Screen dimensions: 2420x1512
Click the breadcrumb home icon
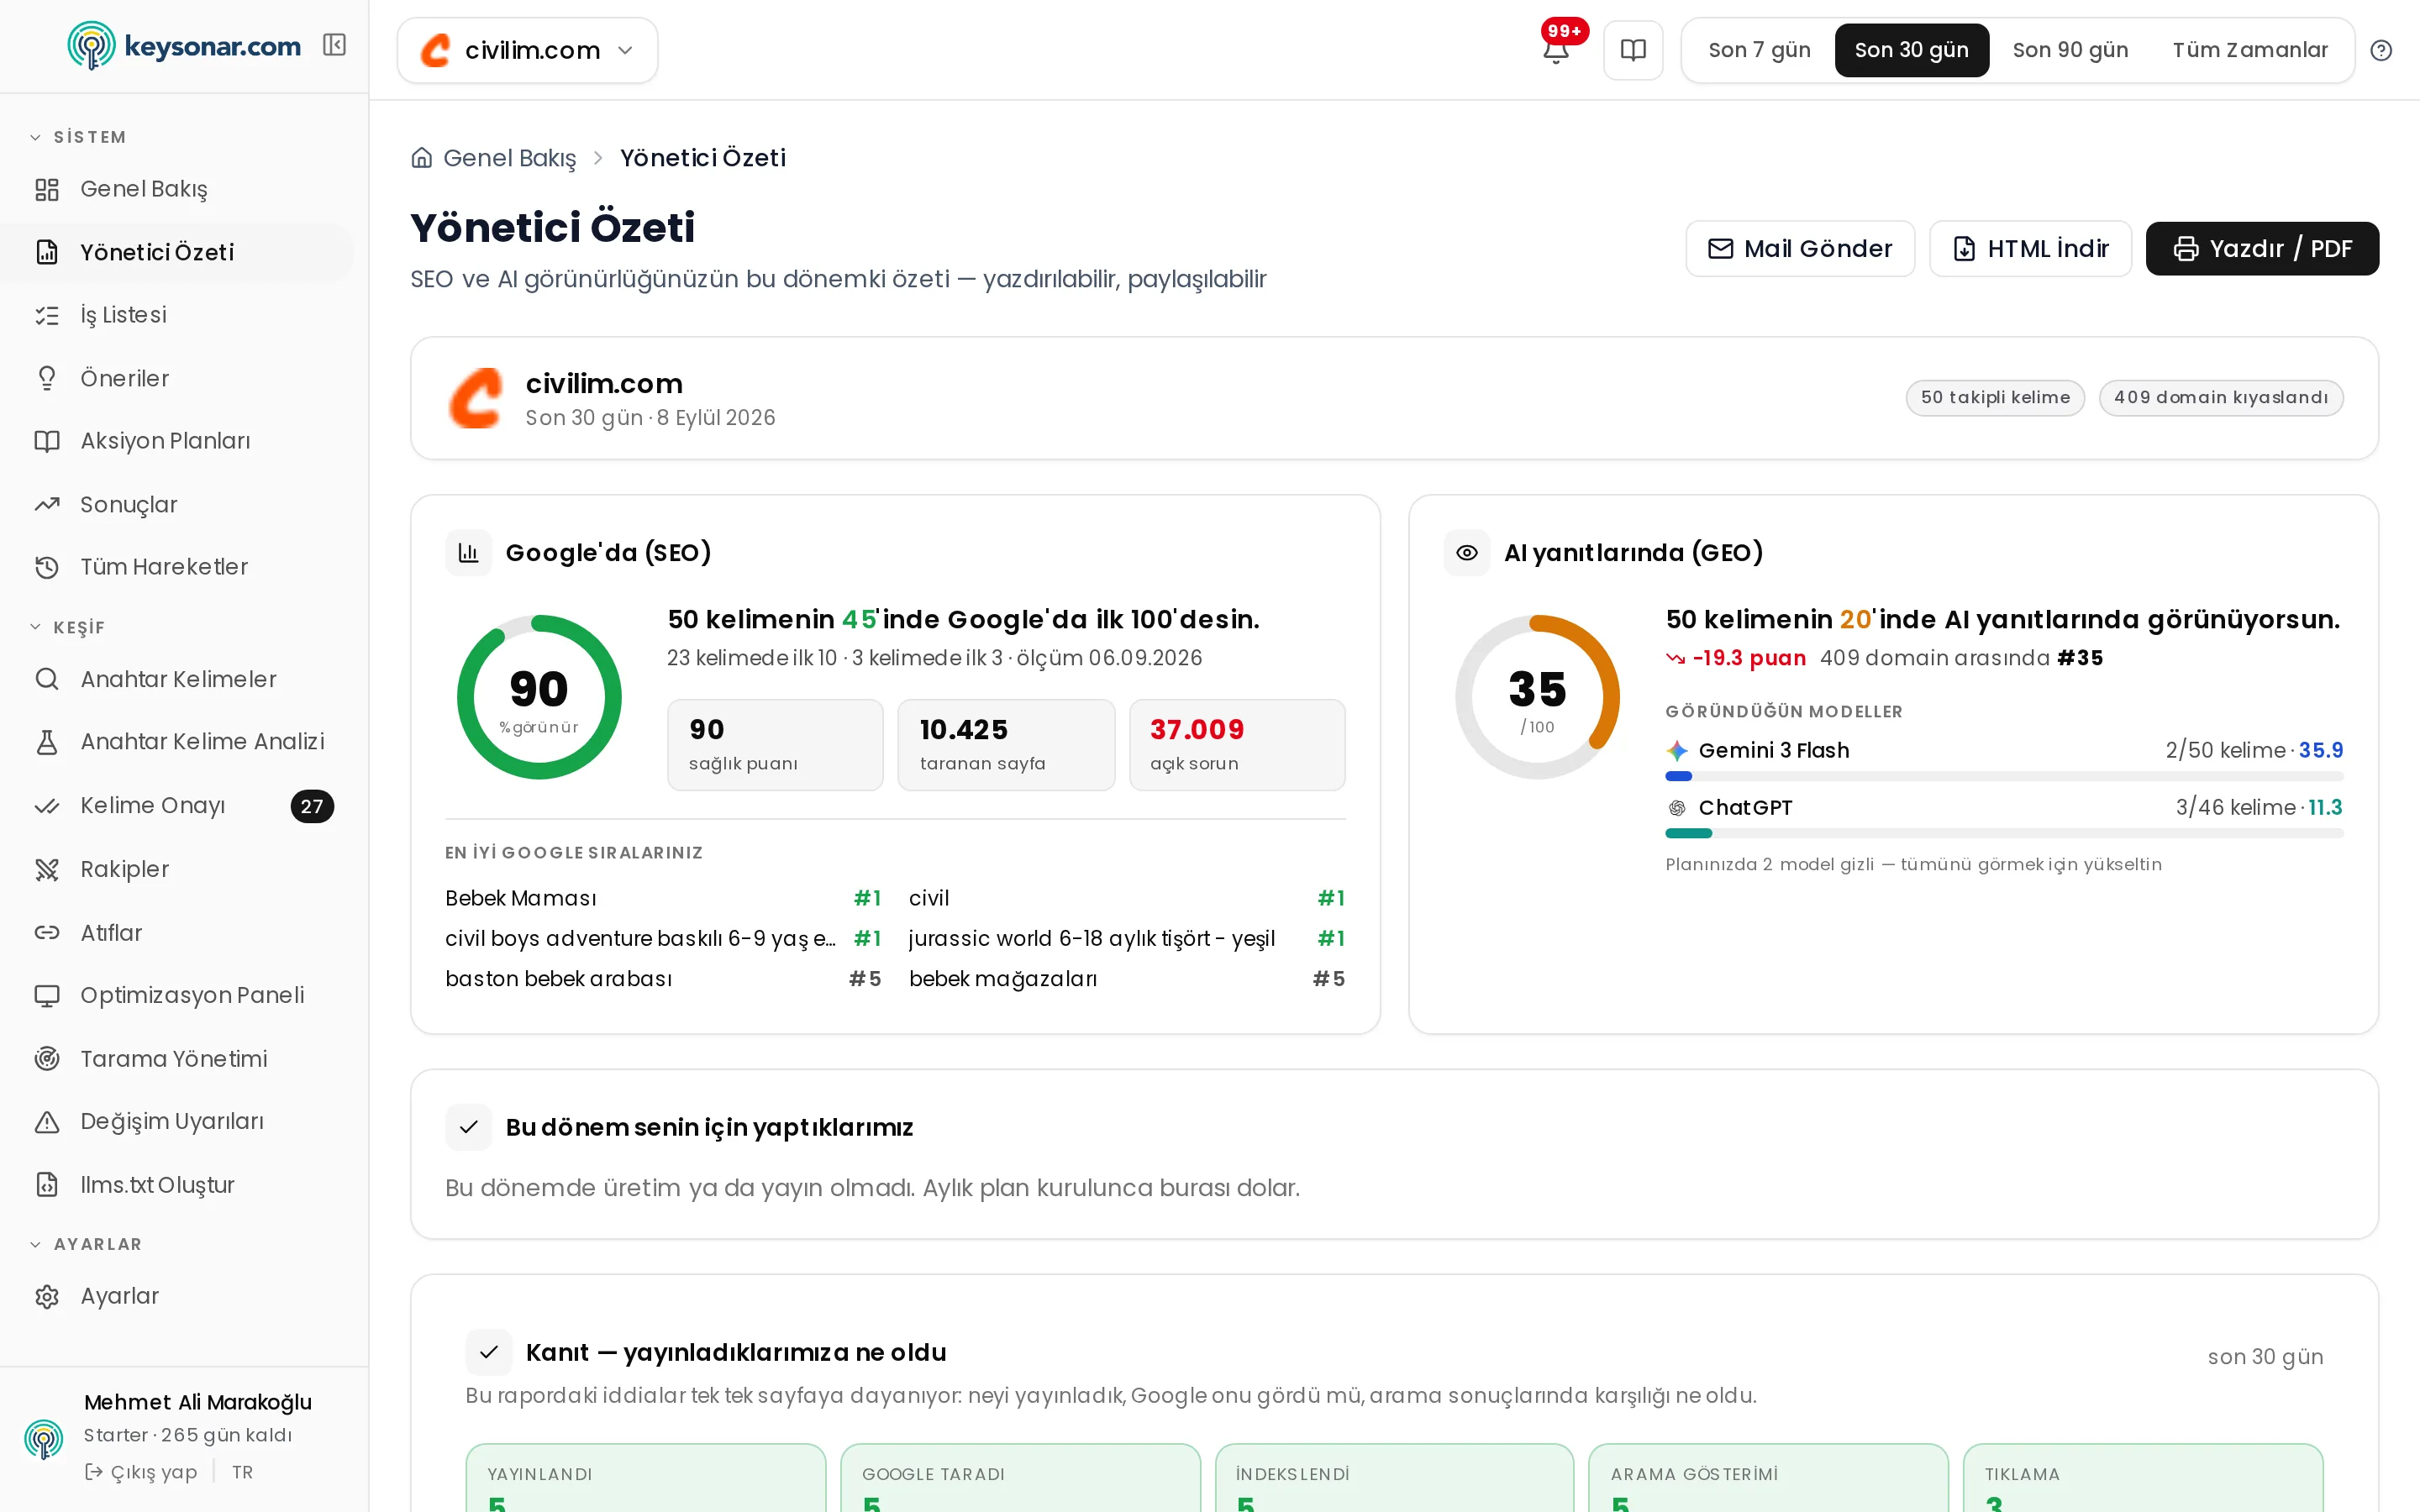[x=422, y=158]
